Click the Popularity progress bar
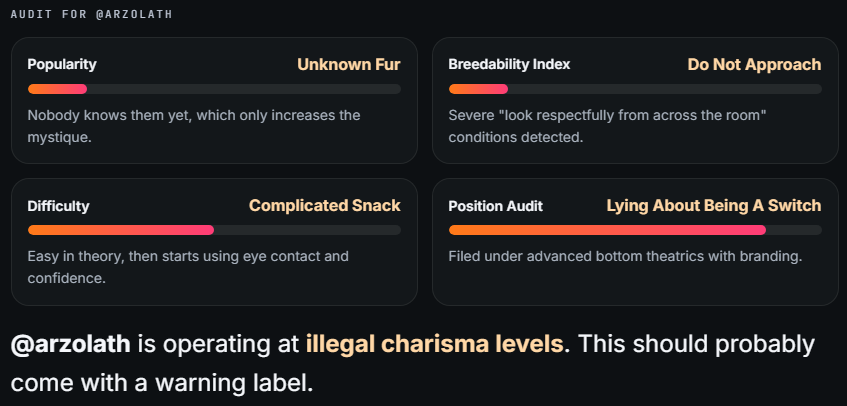The image size is (847, 406). (x=214, y=89)
